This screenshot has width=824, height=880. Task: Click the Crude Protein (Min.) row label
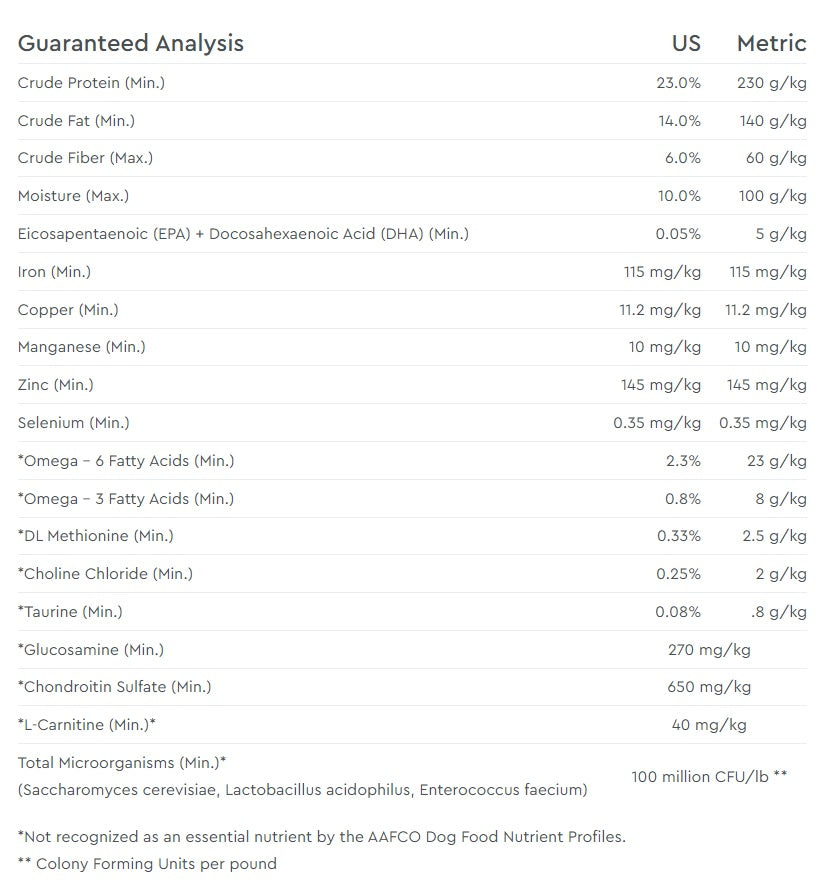(x=91, y=83)
